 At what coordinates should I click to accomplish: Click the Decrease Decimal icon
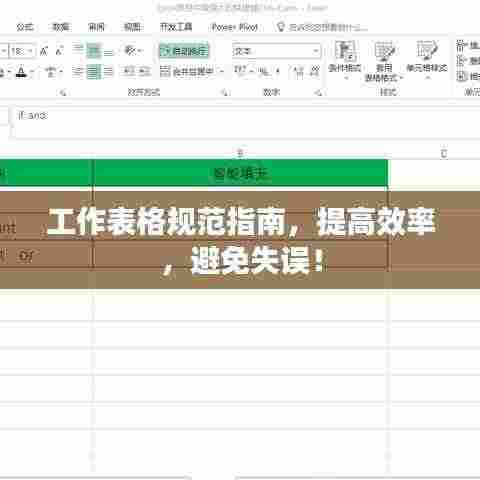pos(315,71)
